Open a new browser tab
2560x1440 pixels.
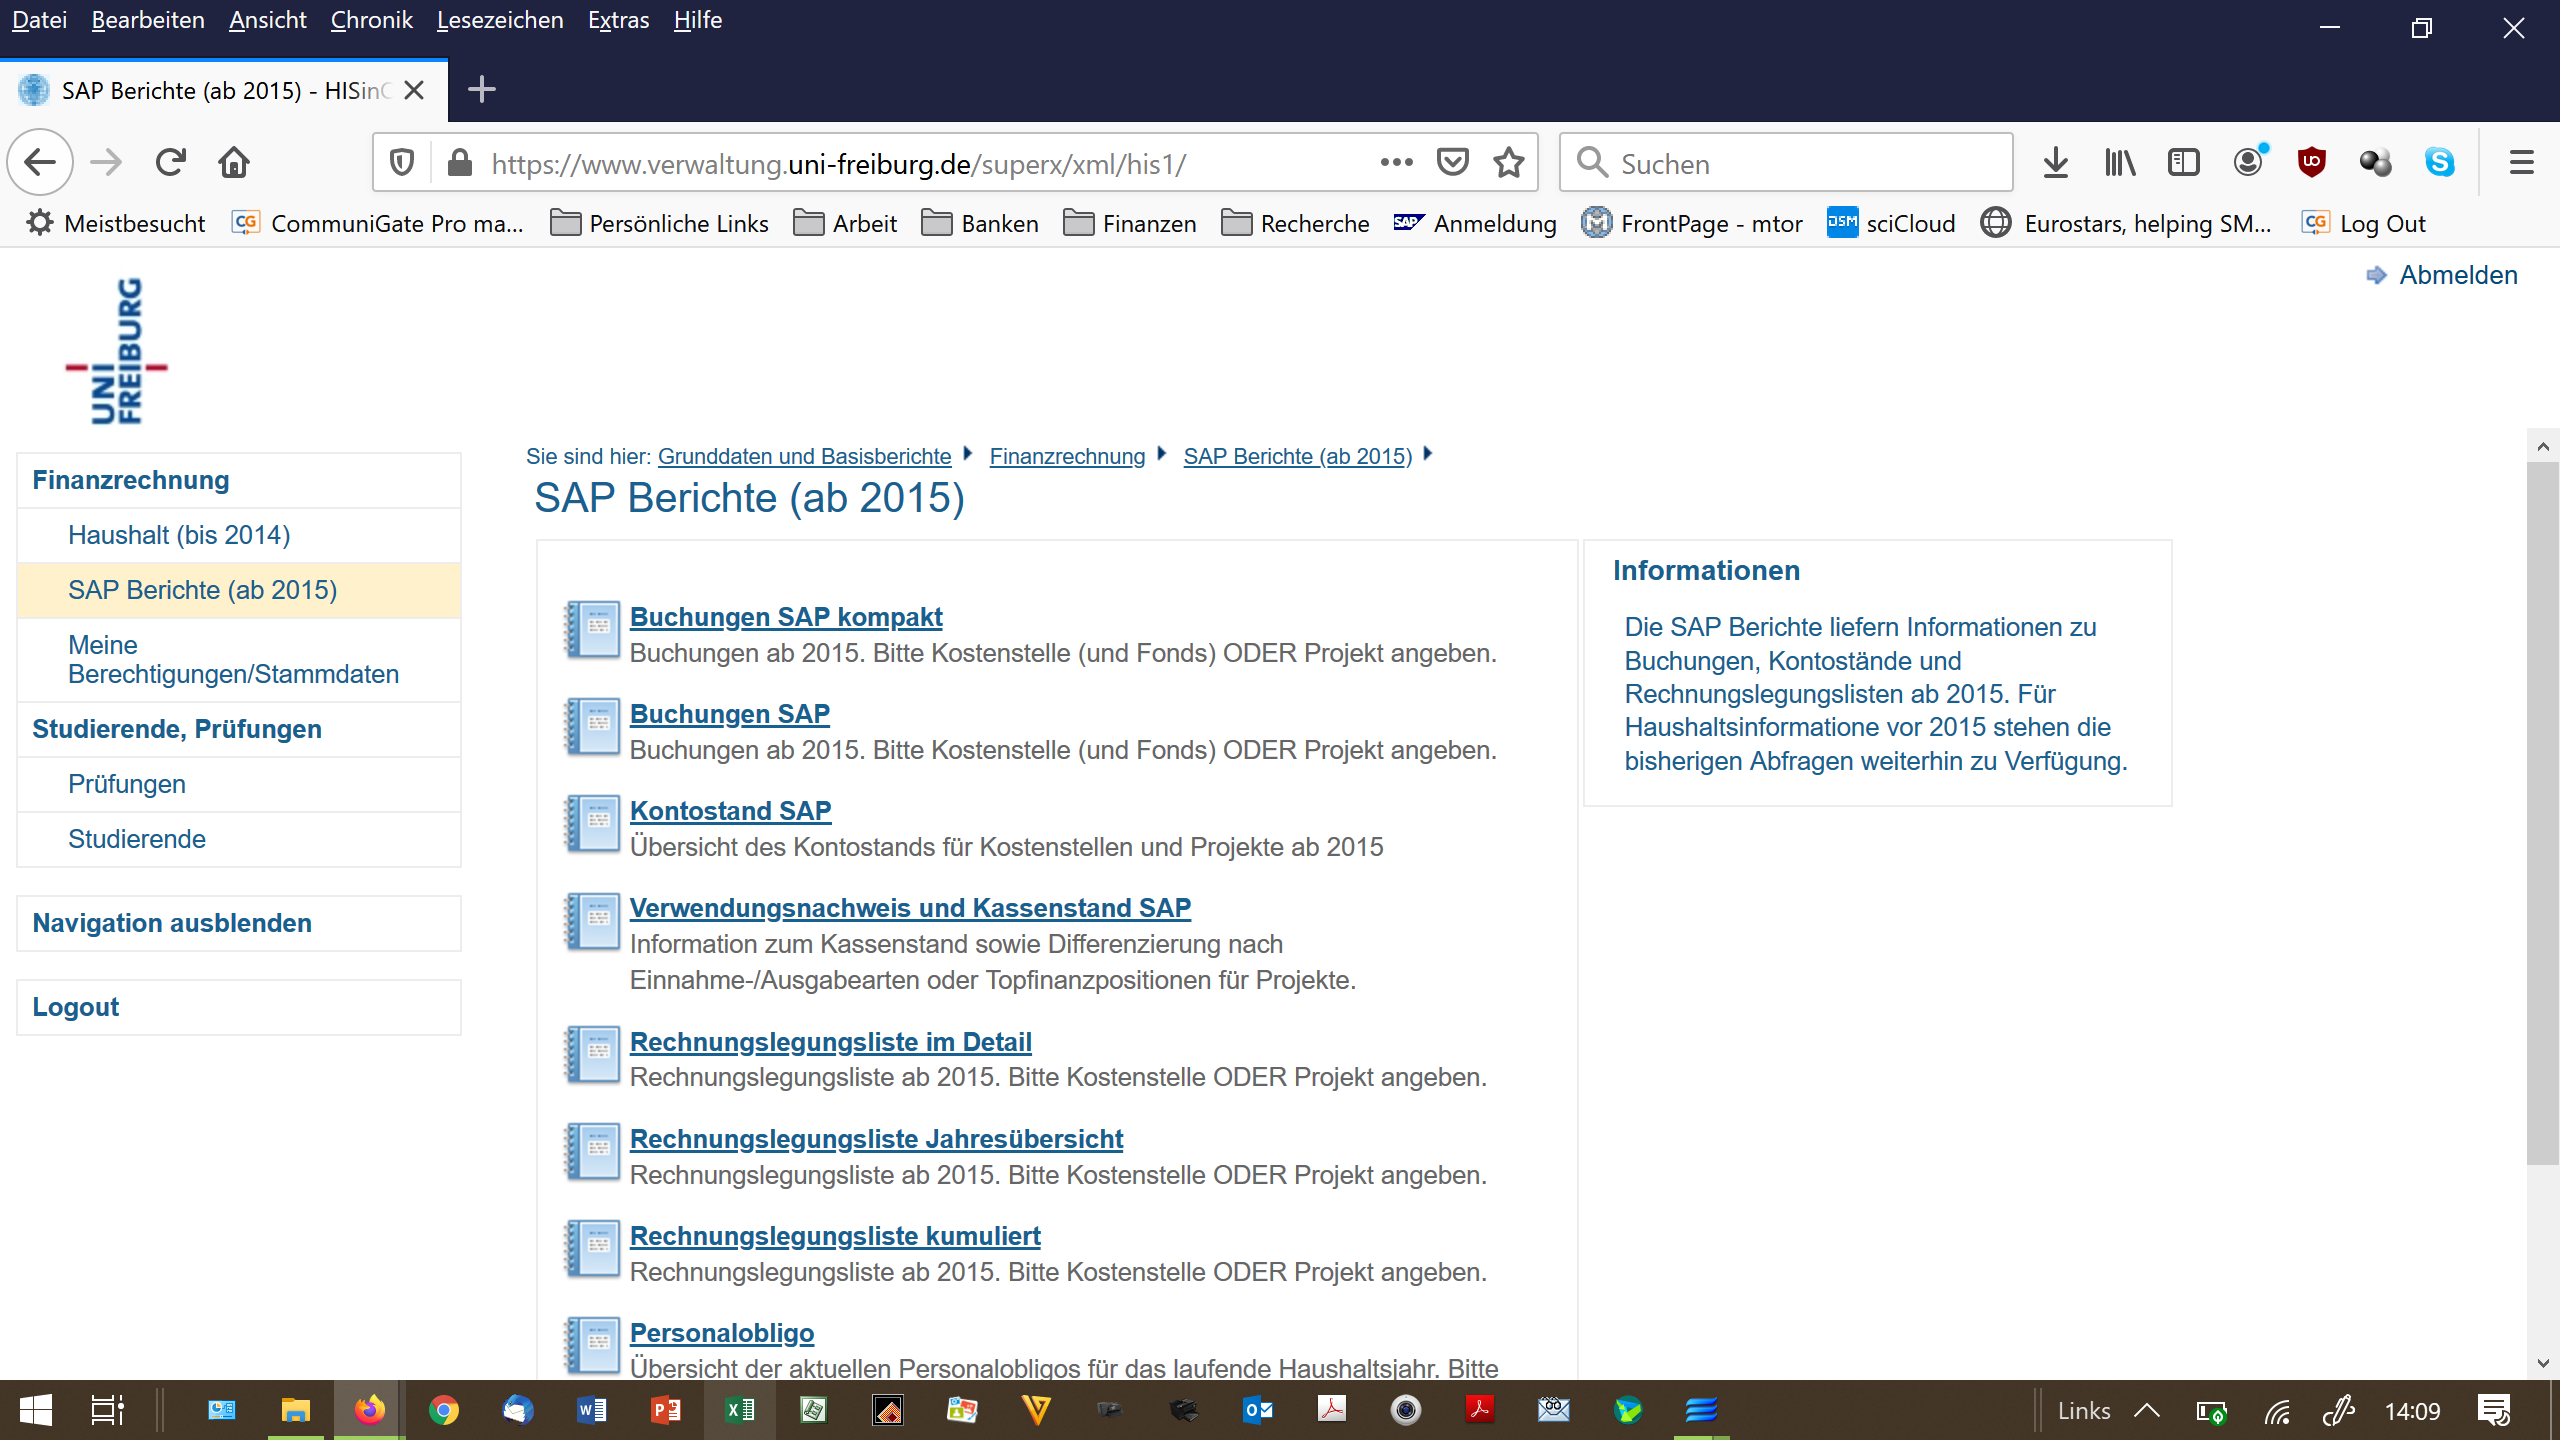[481, 90]
